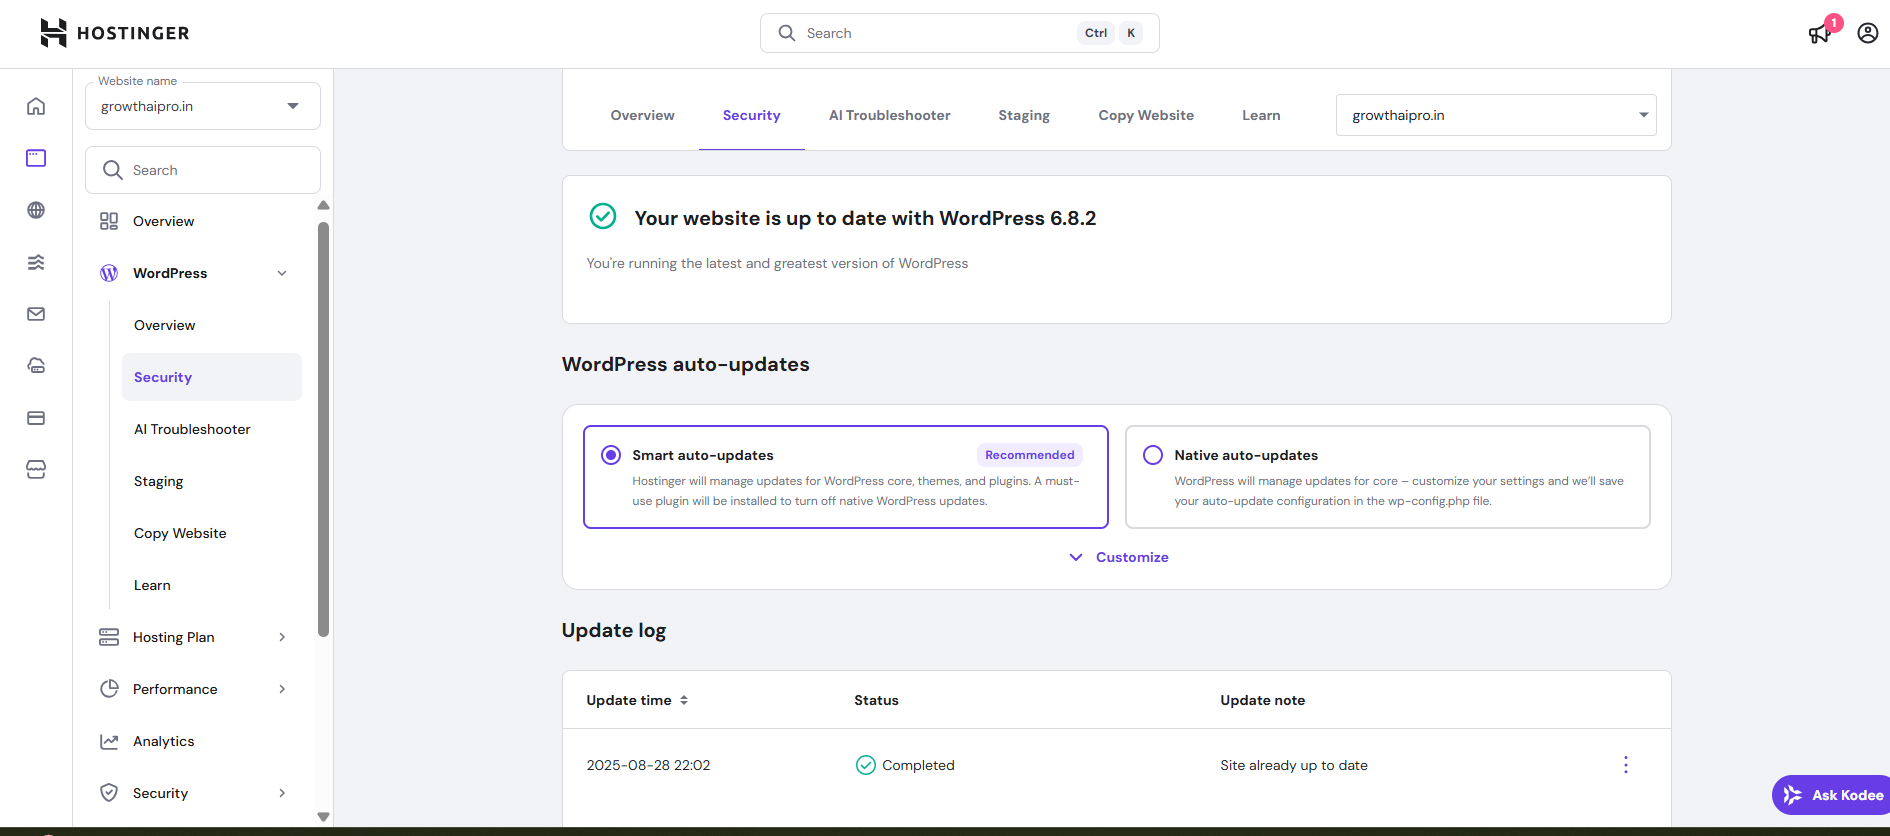Switch to the Copy Website tab
The width and height of the screenshot is (1890, 836).
tap(1146, 115)
